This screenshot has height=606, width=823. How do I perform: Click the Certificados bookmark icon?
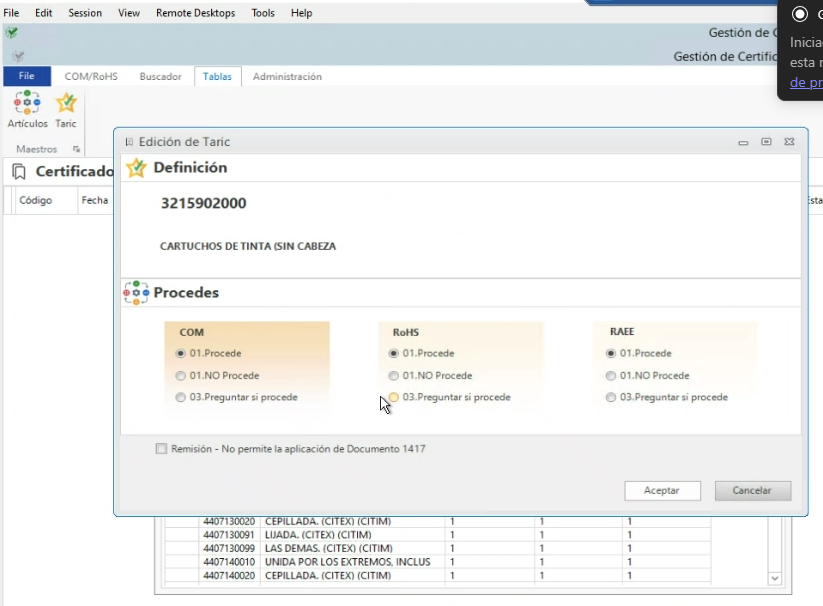19,172
